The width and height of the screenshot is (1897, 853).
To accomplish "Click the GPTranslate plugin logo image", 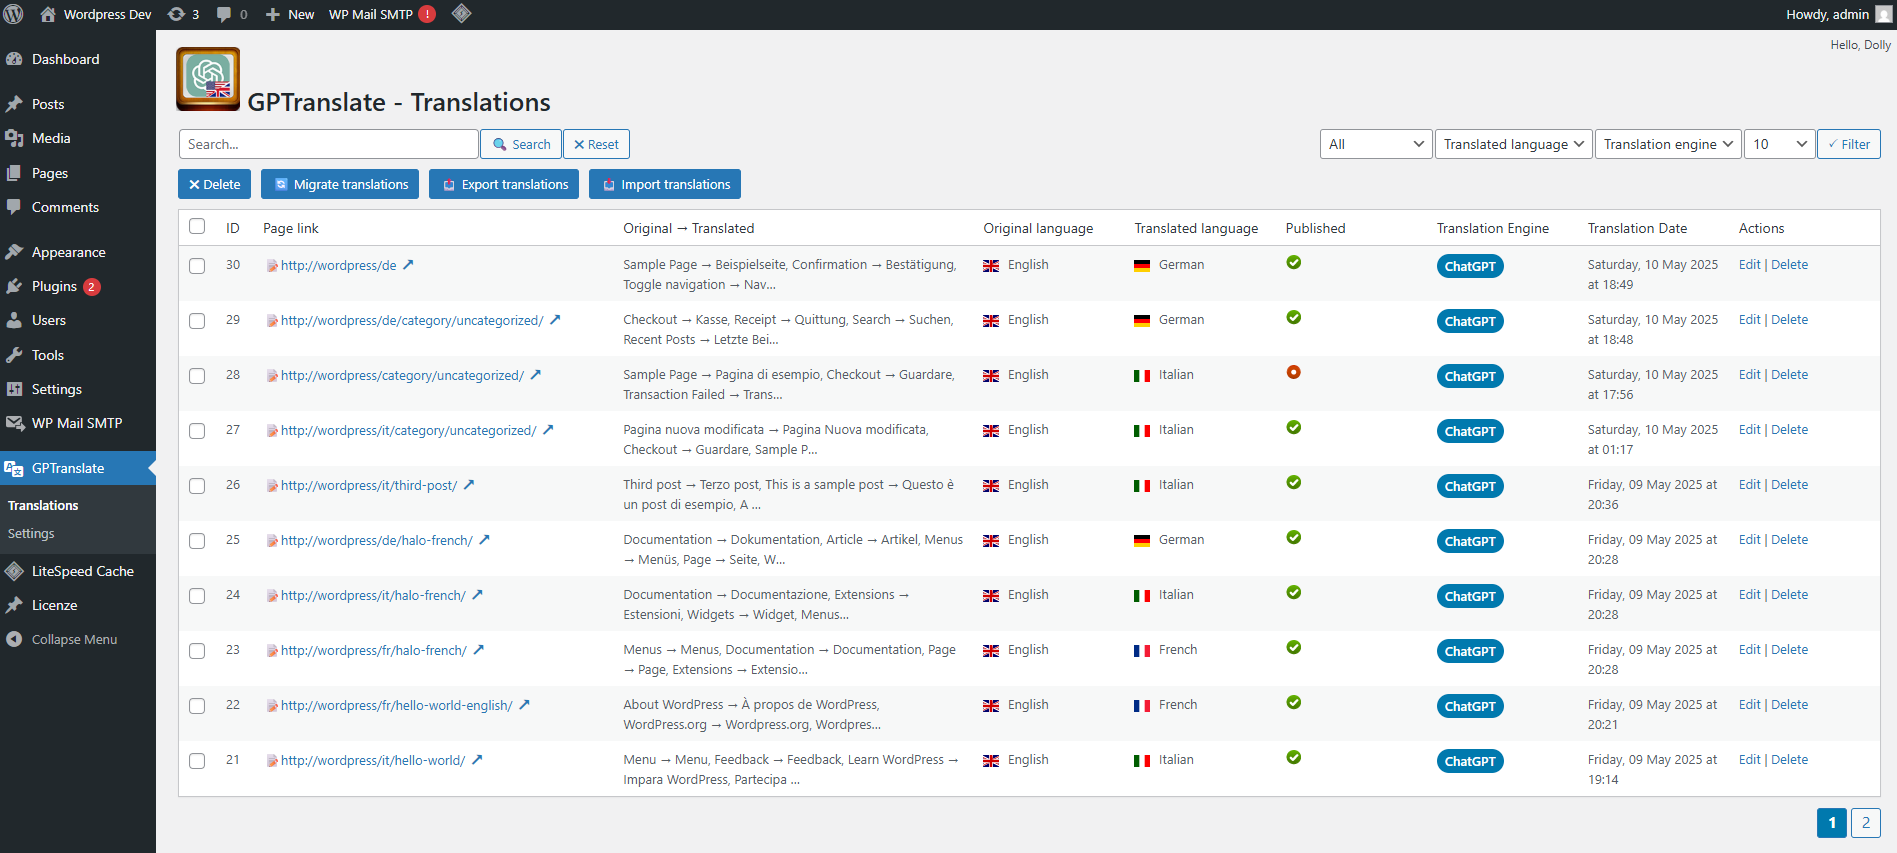I will [x=208, y=78].
